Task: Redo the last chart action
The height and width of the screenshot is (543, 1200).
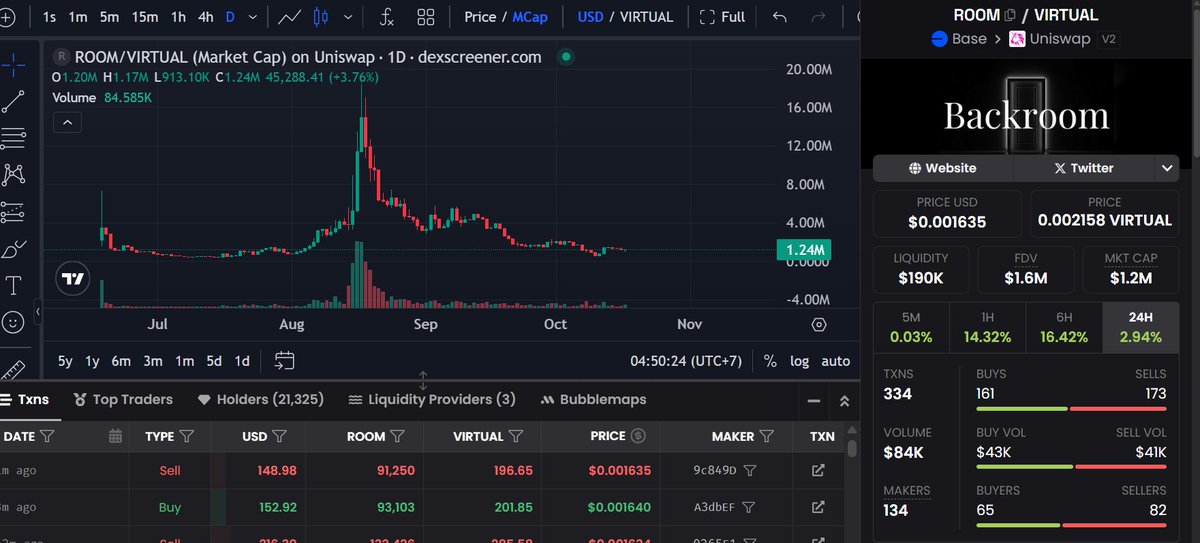Action: point(818,17)
